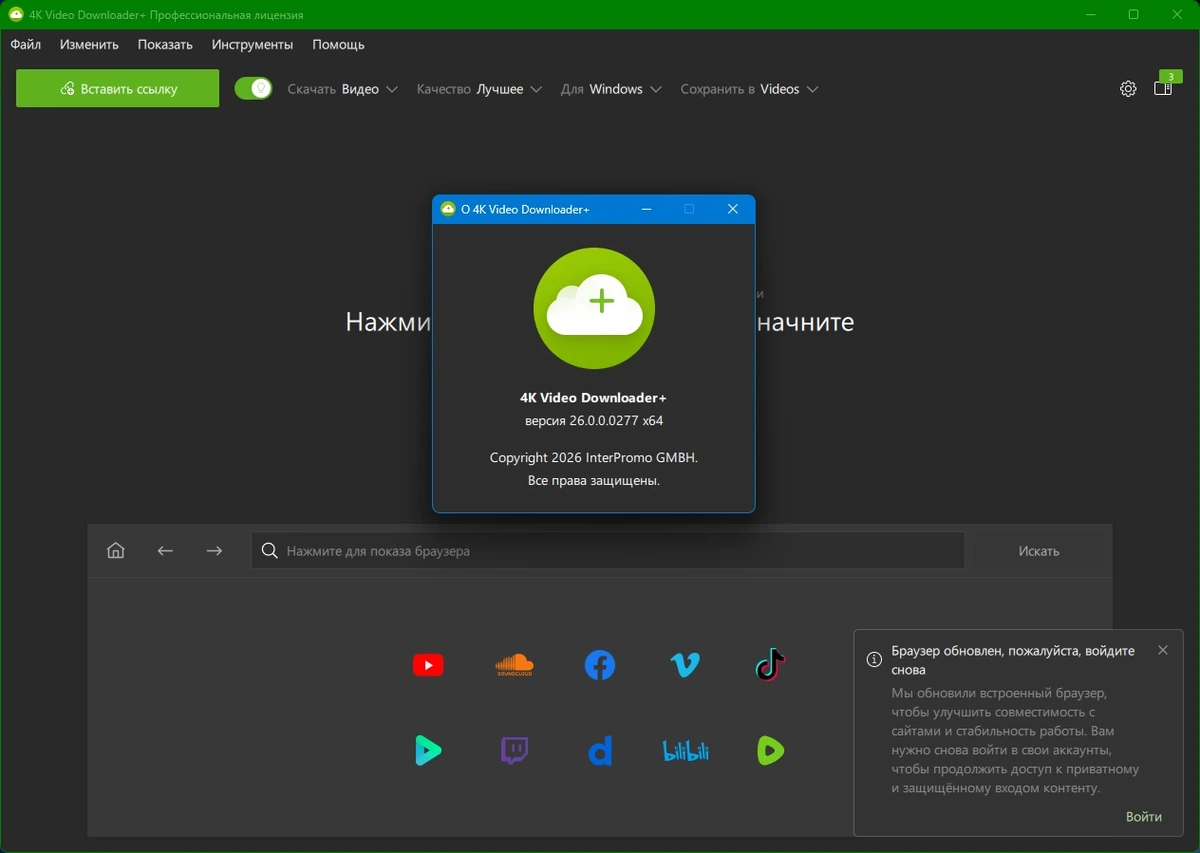Expand the Сохранить в Videos dropdown

tap(750, 89)
